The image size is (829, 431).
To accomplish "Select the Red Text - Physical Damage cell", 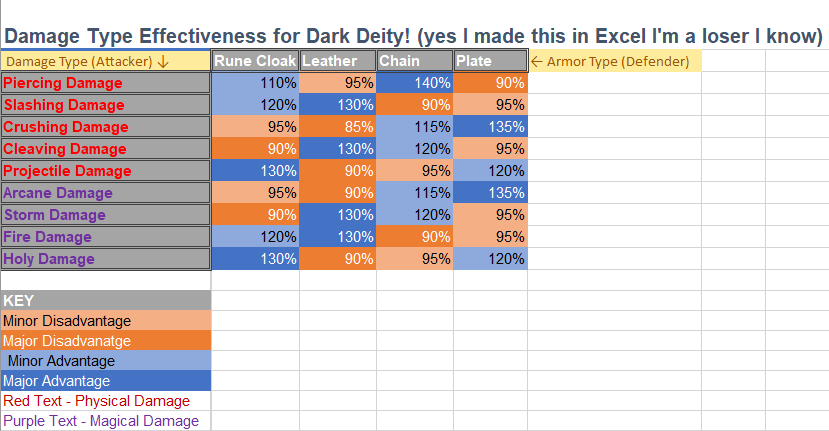I will (105, 401).
